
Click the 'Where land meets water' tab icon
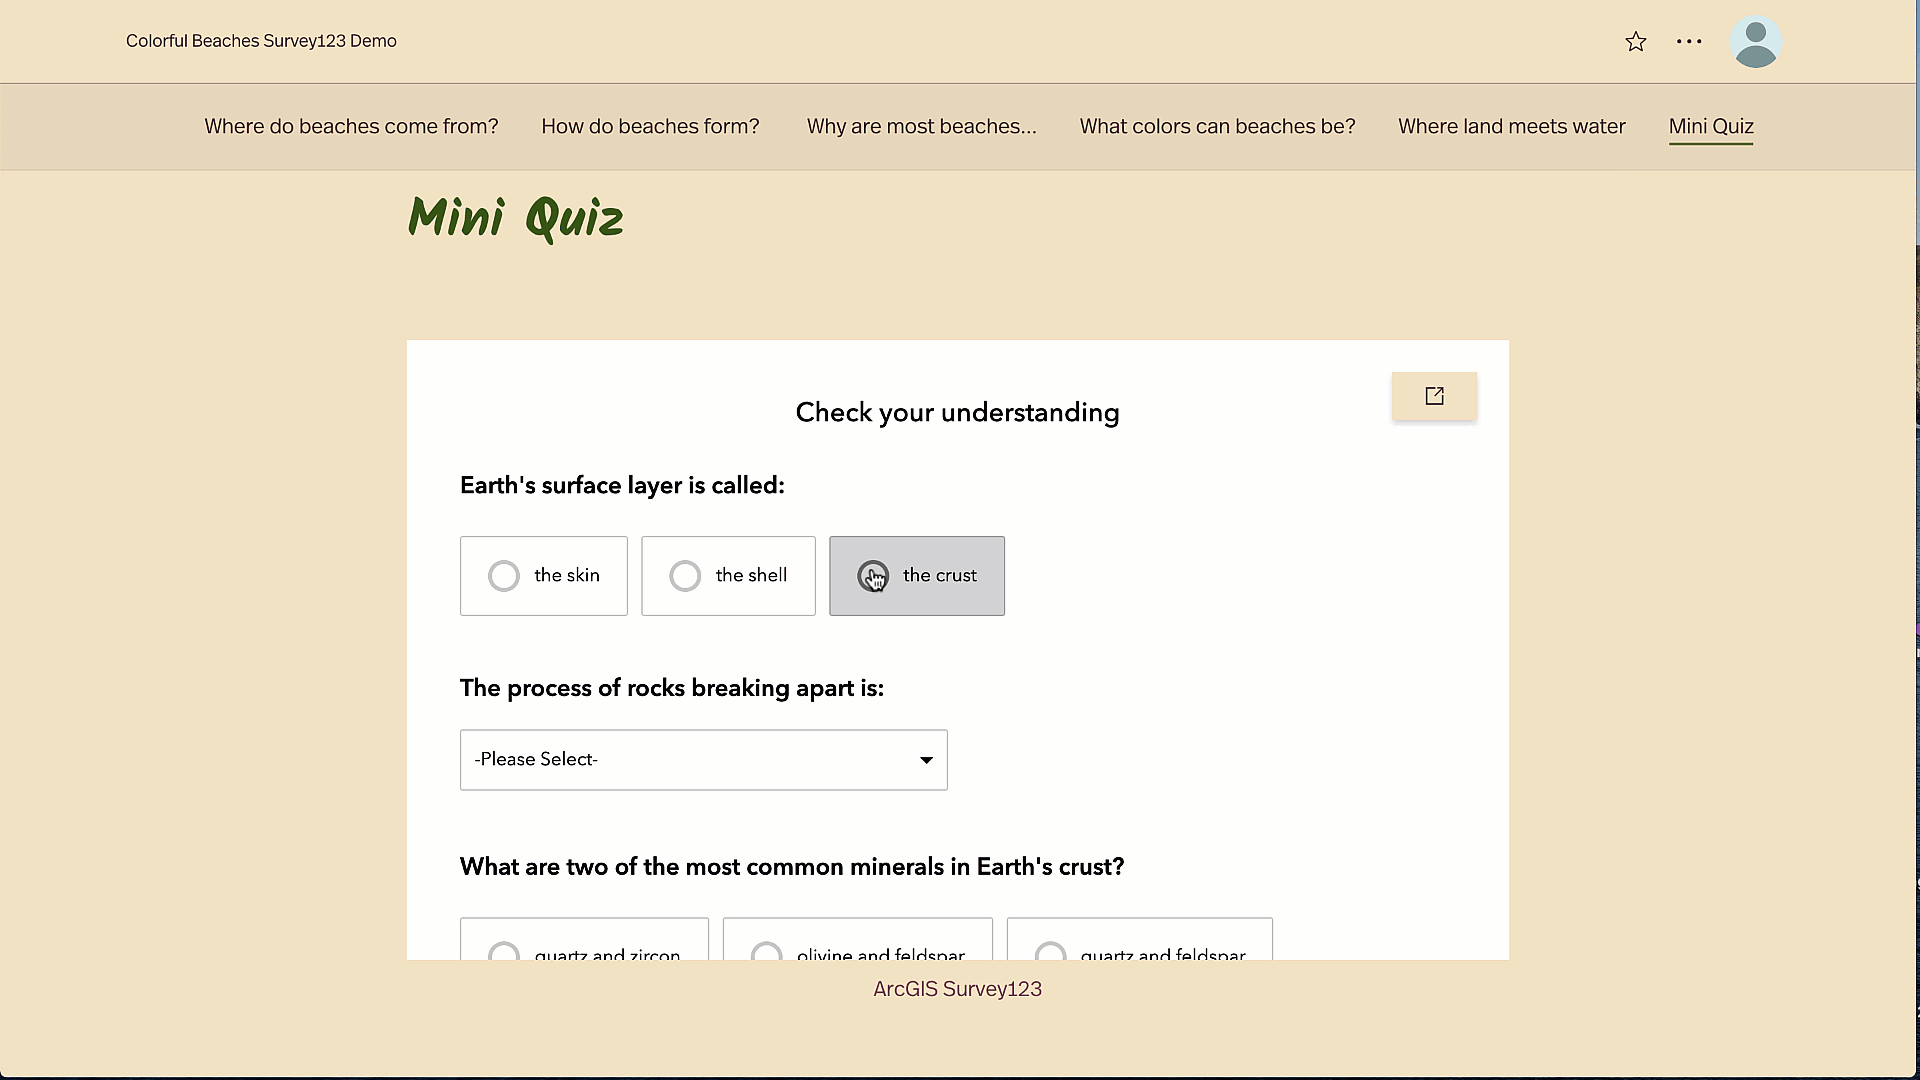[x=1511, y=127]
